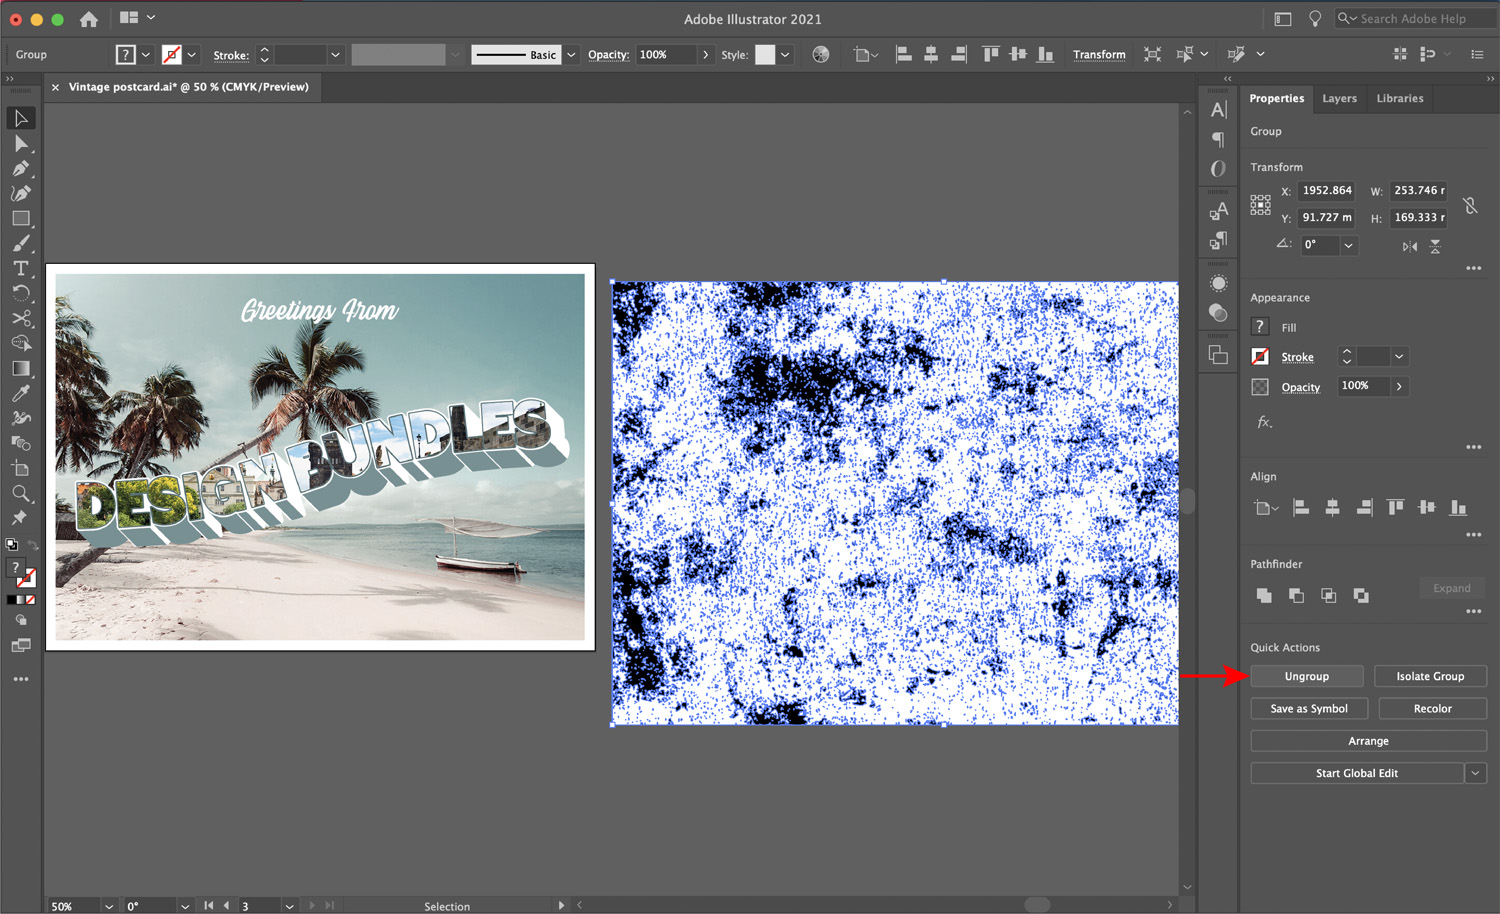Screen dimensions: 1500x914
Task: Select the Artboard tool
Action: click(21, 468)
